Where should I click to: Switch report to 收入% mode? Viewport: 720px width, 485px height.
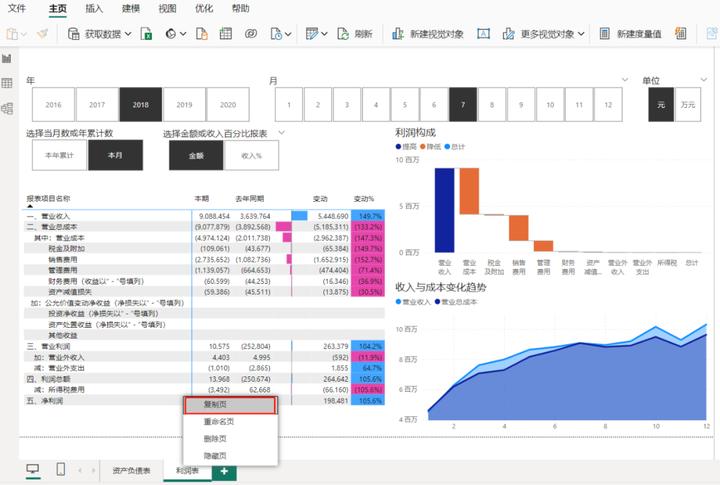[x=251, y=156]
